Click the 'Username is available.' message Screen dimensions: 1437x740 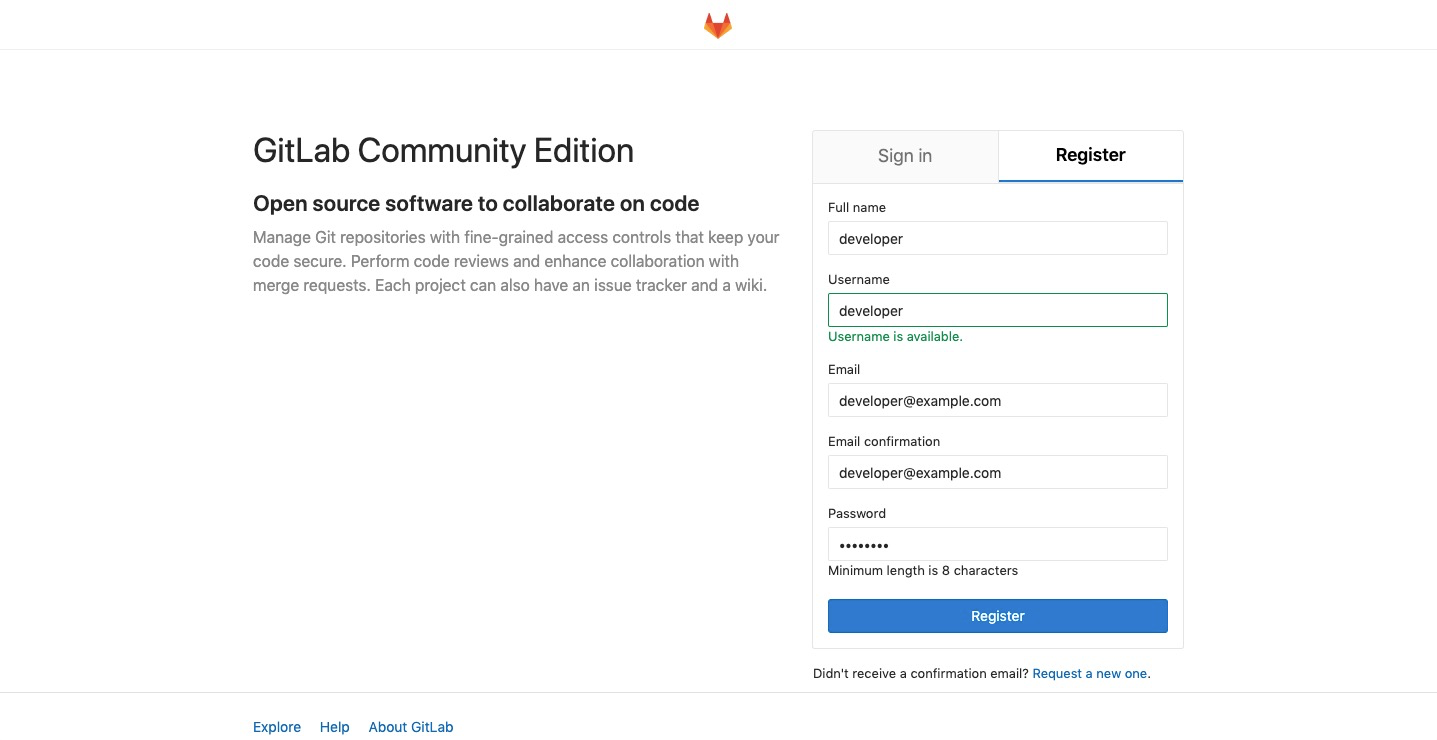tap(895, 337)
